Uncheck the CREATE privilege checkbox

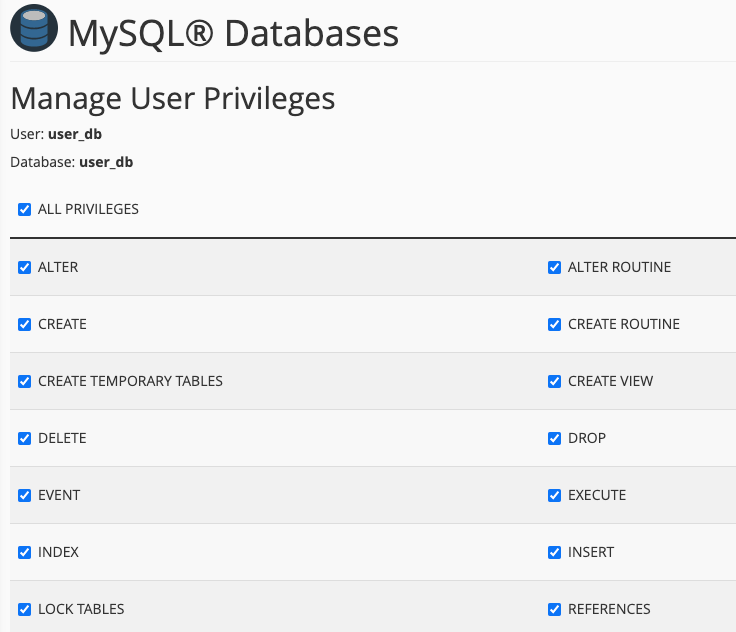(24, 324)
